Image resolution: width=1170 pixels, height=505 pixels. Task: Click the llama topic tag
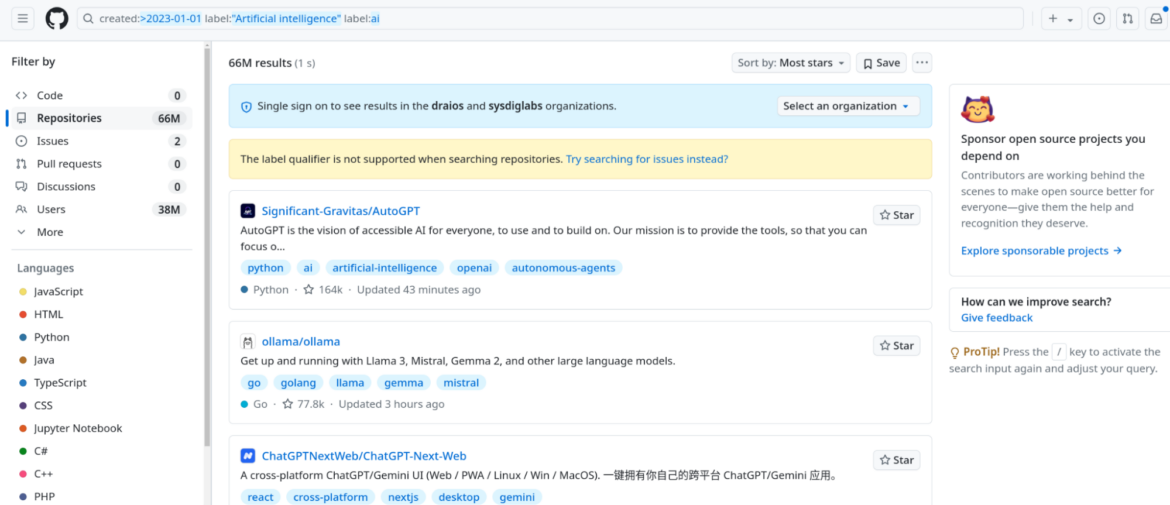tap(350, 383)
